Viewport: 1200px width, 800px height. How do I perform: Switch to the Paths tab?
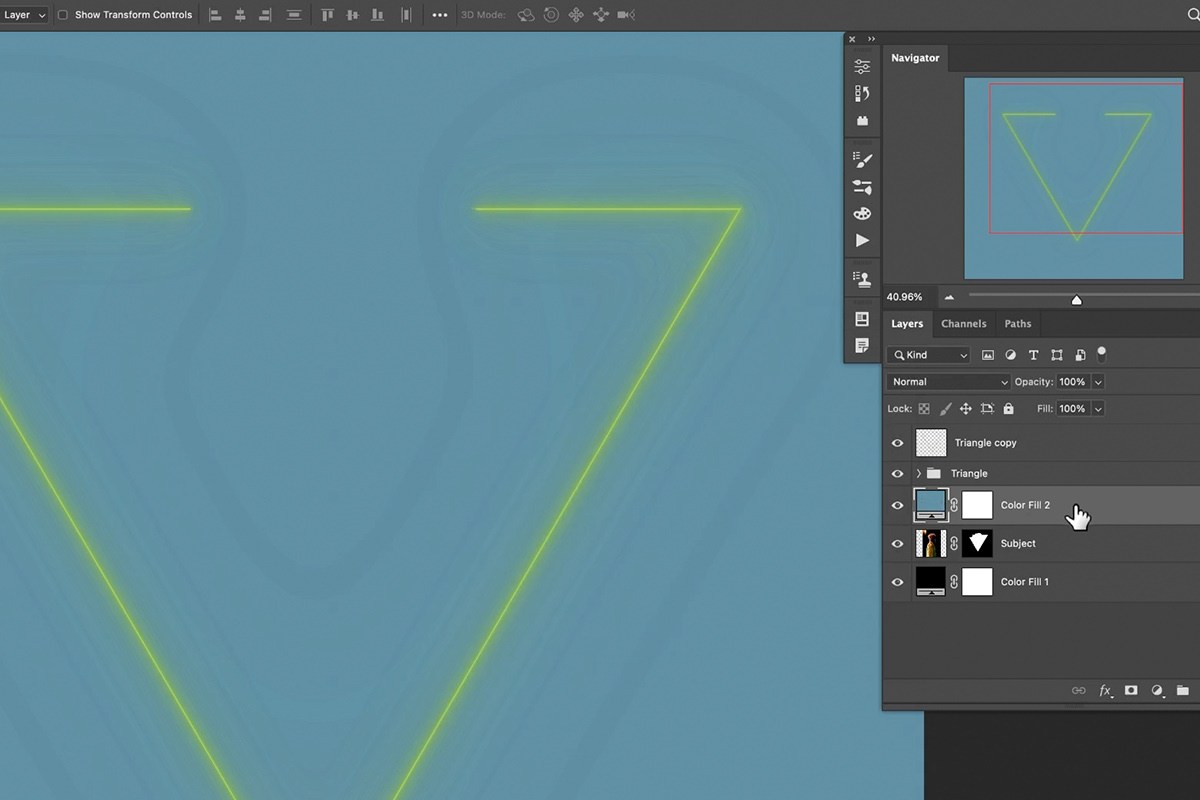[1018, 324]
